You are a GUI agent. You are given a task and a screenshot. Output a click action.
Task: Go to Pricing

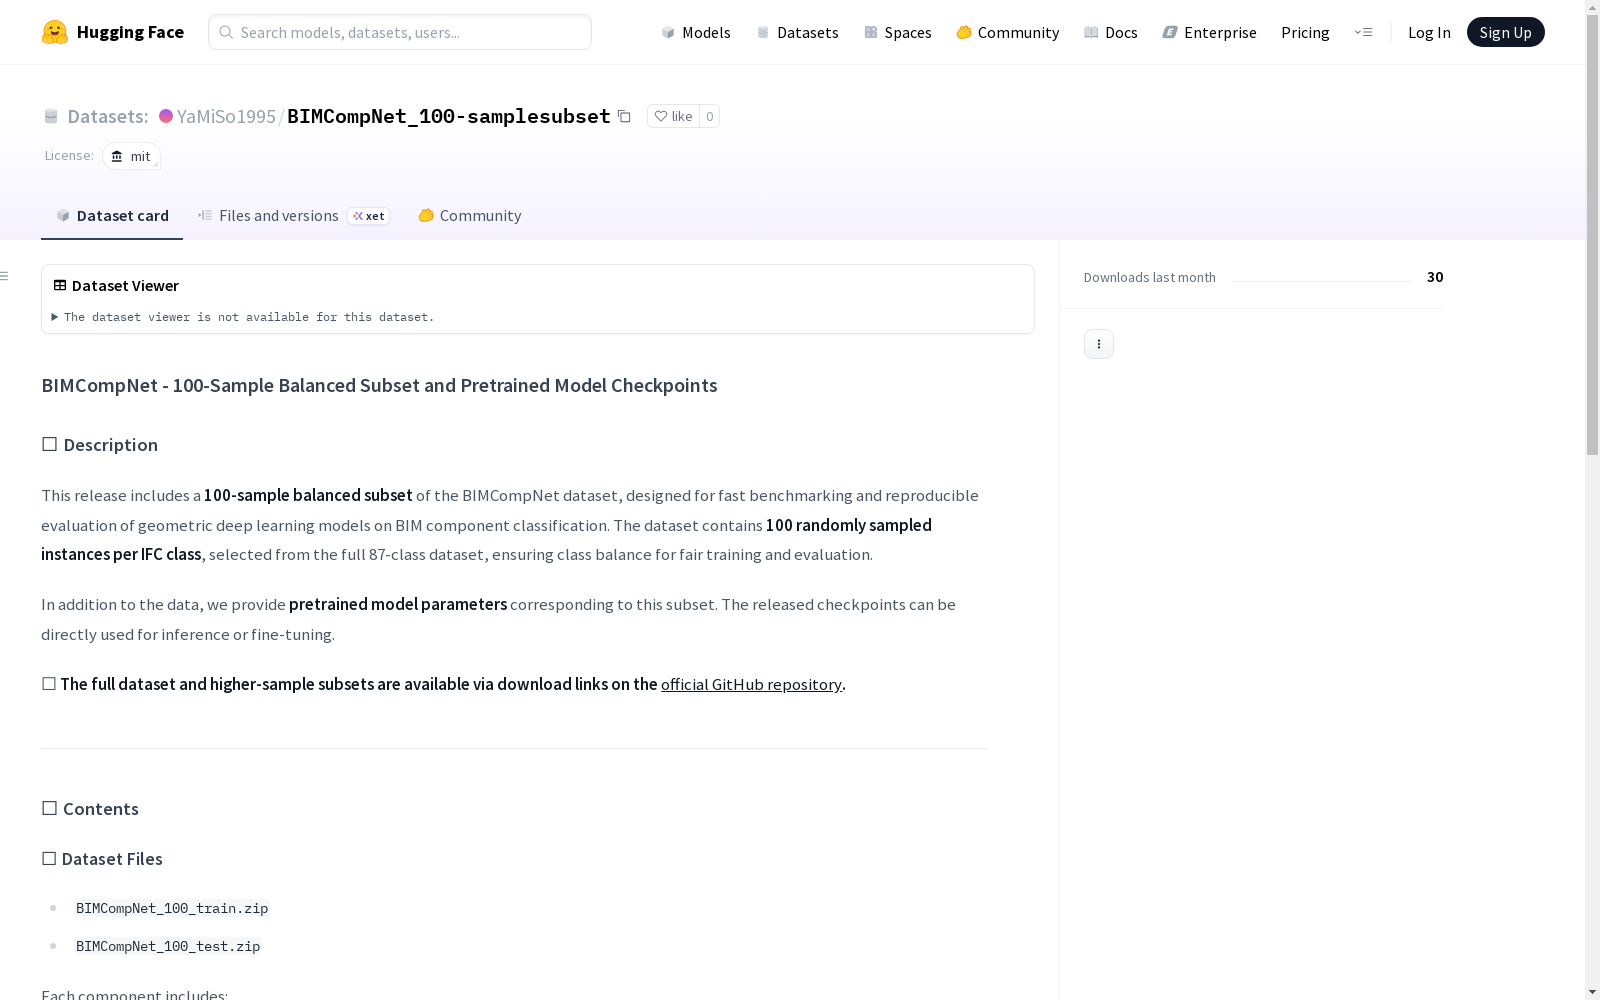1305,32
